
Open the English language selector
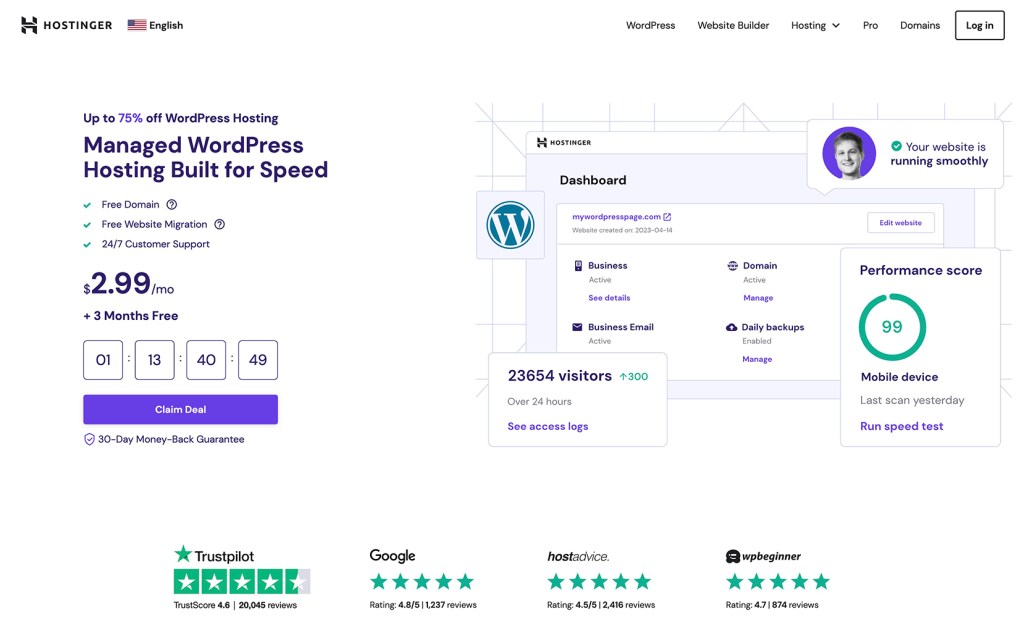(155, 25)
